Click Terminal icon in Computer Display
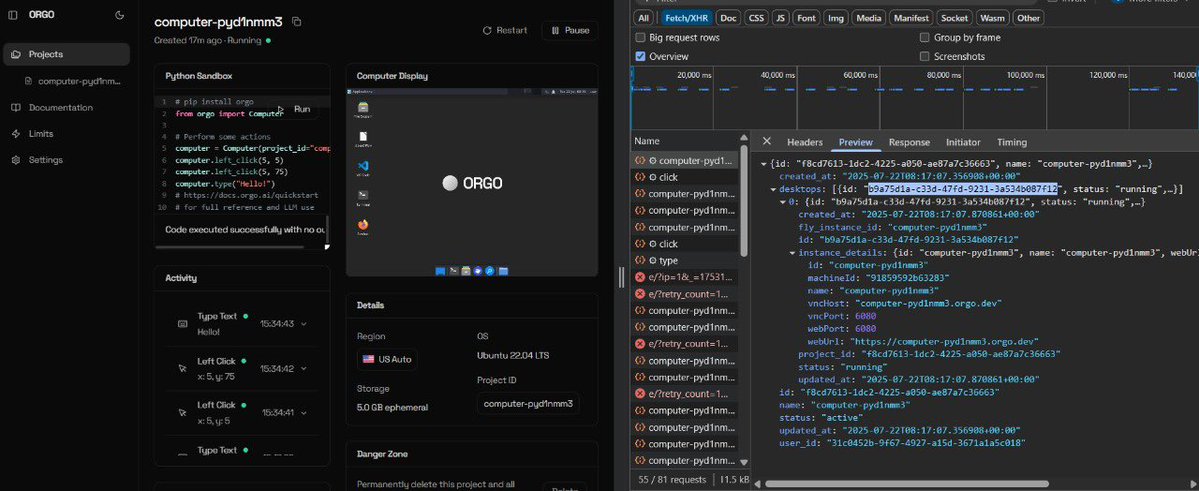This screenshot has height=491, width=1199. tap(363, 197)
